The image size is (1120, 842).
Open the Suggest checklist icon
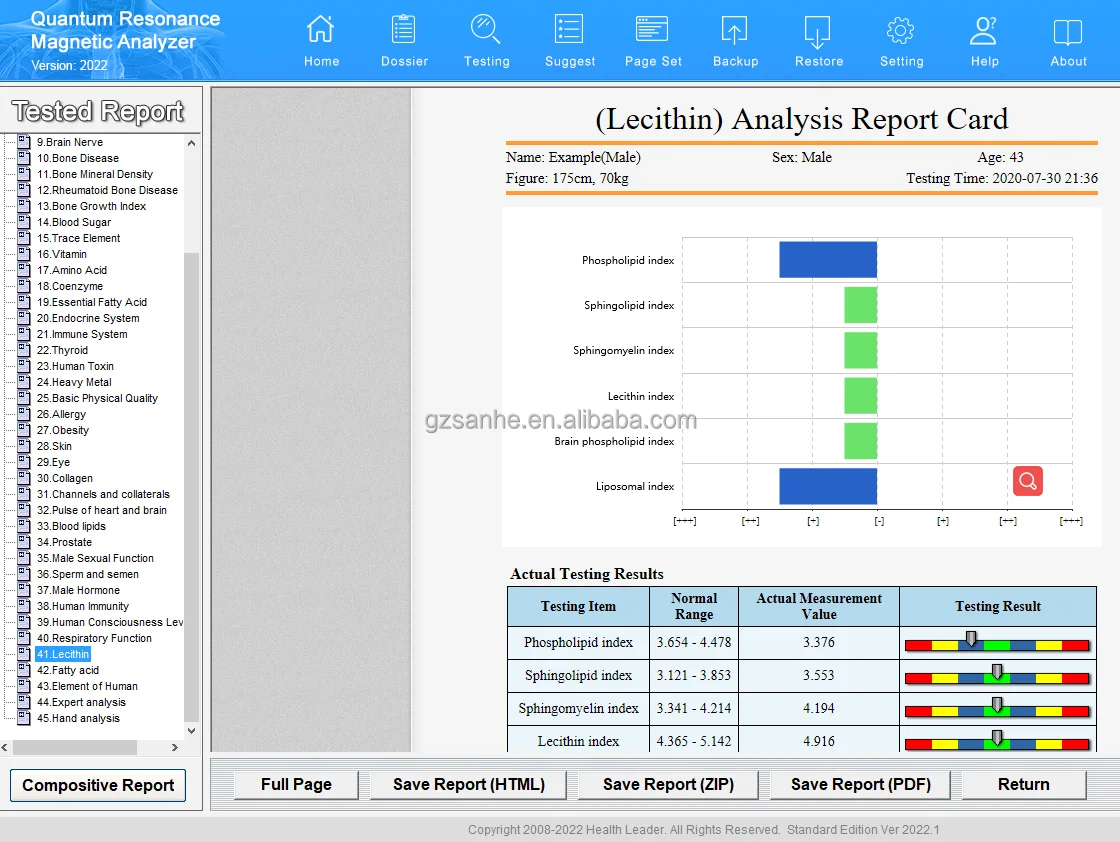click(569, 31)
